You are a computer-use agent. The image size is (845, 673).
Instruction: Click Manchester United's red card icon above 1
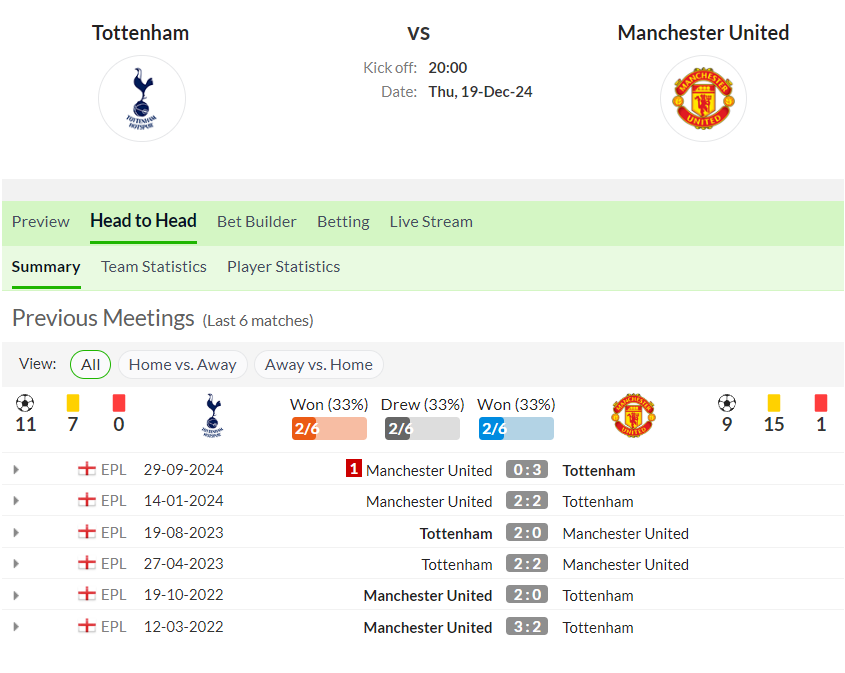tap(821, 403)
